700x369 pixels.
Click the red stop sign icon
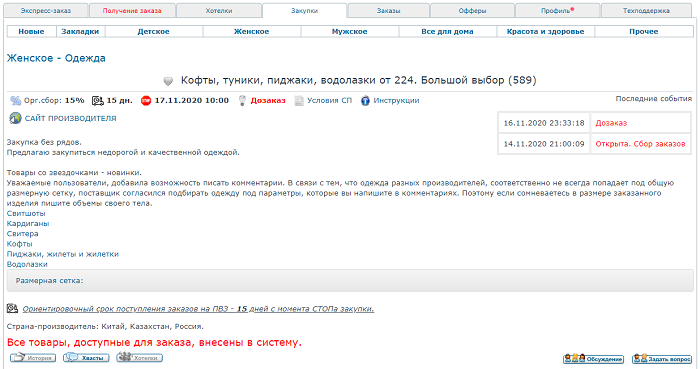tap(146, 100)
